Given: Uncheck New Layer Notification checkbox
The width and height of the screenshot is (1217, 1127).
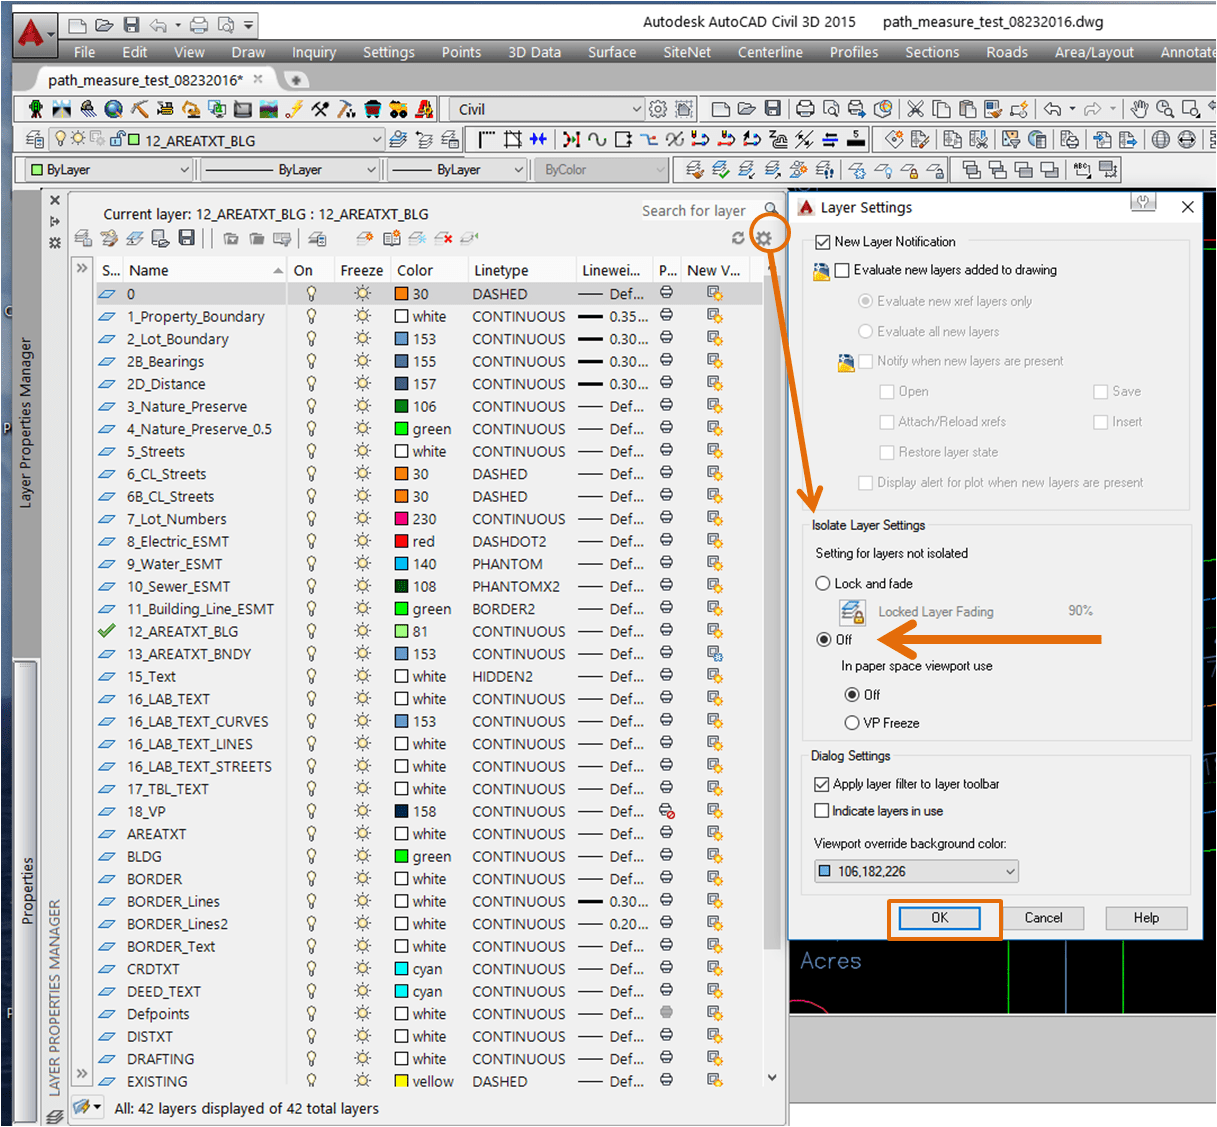Looking at the screenshot, I should pos(823,242).
